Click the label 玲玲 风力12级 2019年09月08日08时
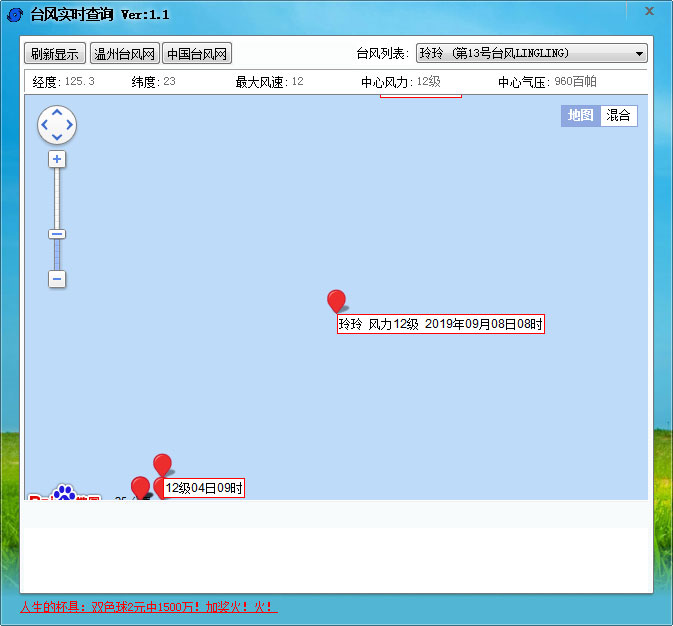This screenshot has height=626, width=673. (x=441, y=324)
